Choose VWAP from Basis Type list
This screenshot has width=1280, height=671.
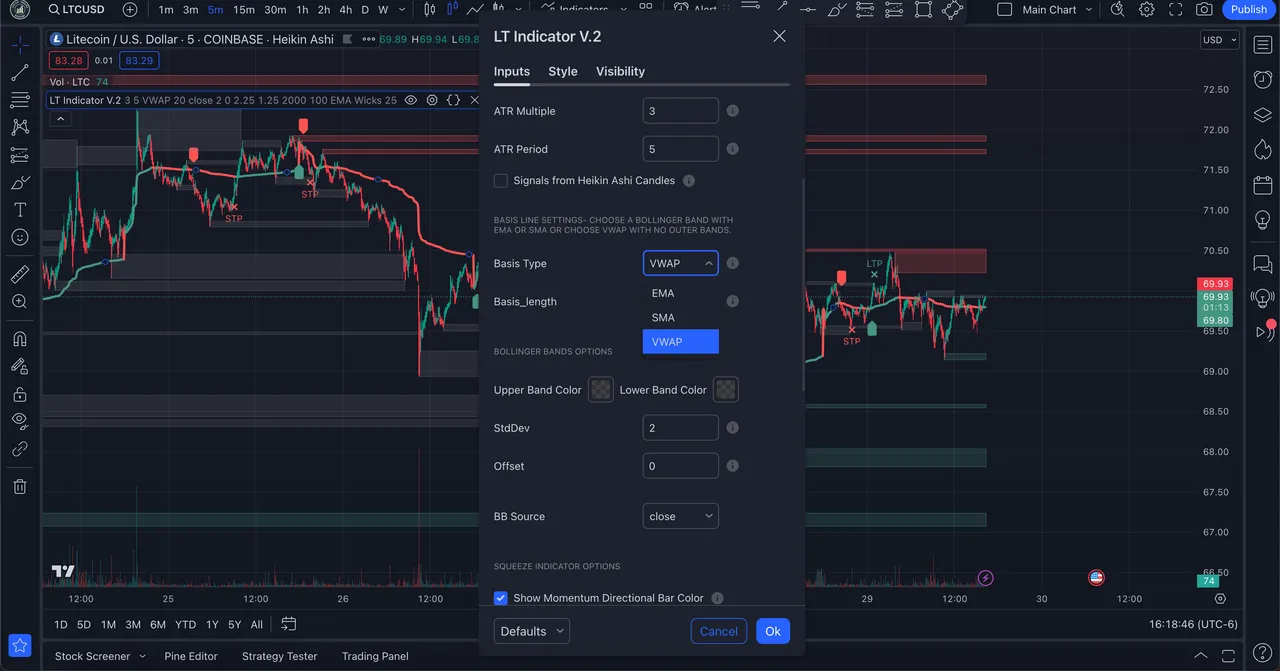[680, 341]
